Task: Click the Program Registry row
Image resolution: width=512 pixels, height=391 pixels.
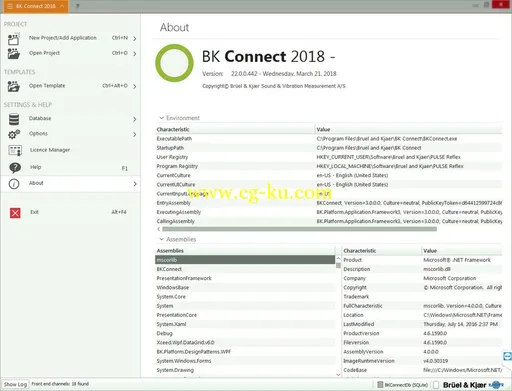Action: (329, 166)
